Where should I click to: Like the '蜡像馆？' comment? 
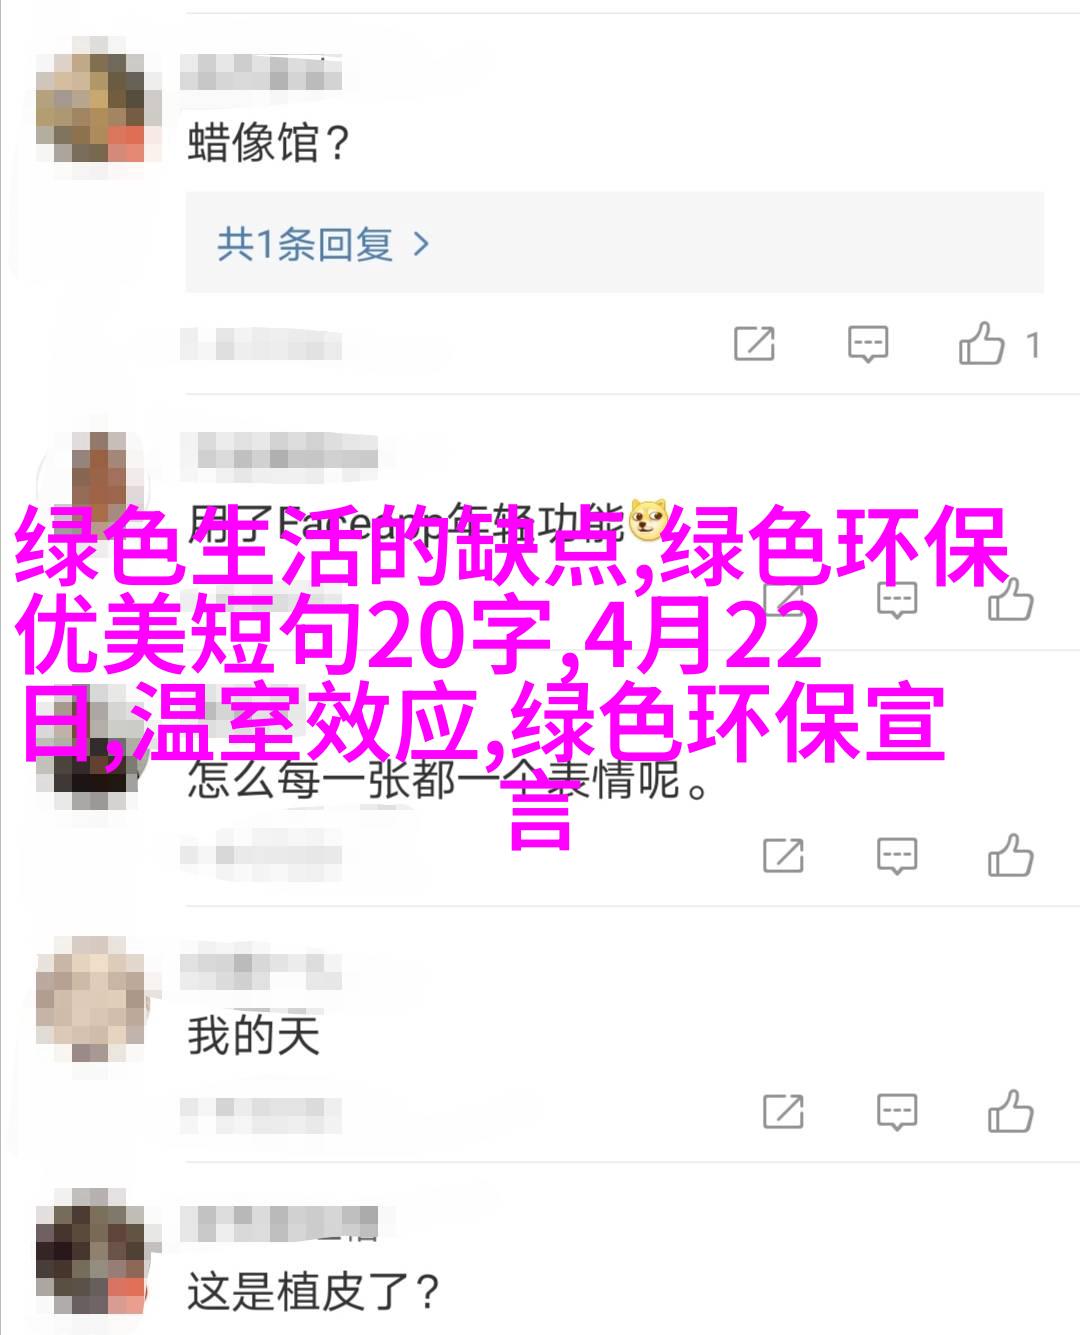981,343
